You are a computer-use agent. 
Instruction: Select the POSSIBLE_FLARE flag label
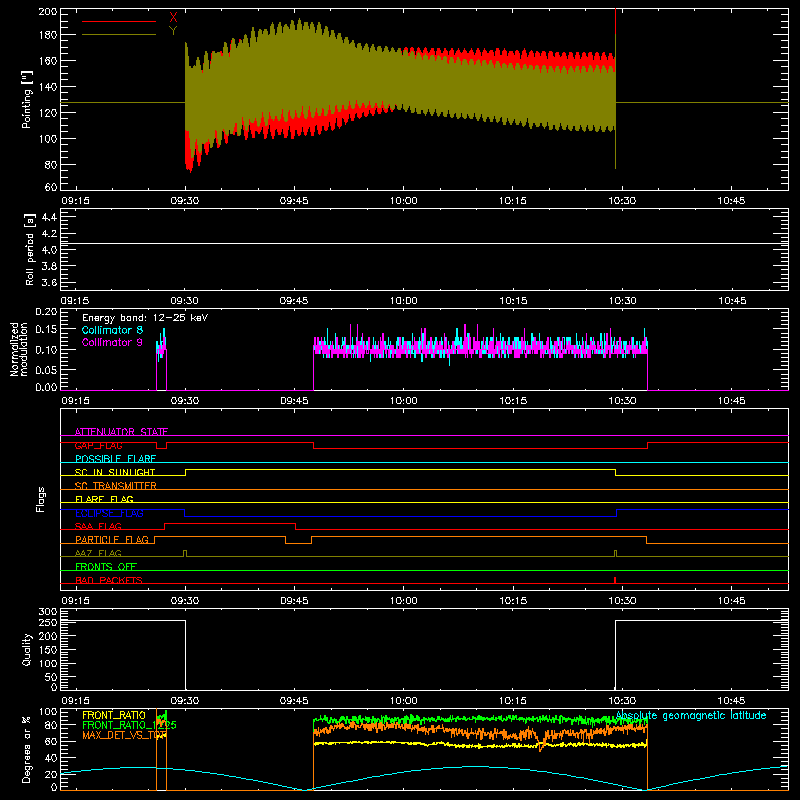coord(115,459)
